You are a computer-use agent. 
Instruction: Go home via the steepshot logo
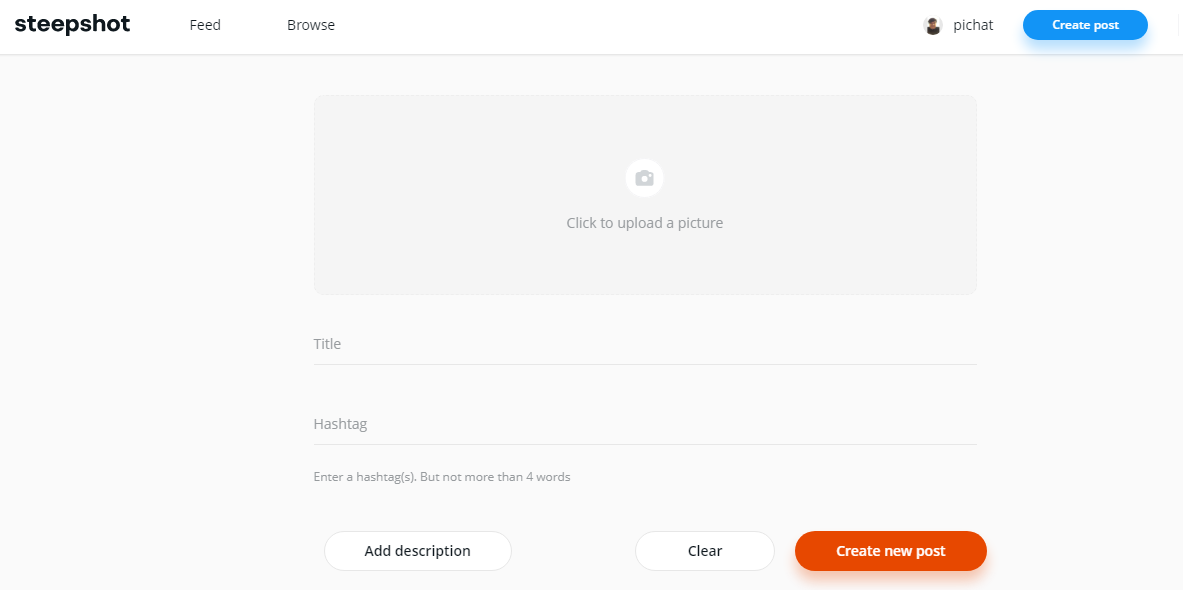pos(72,25)
